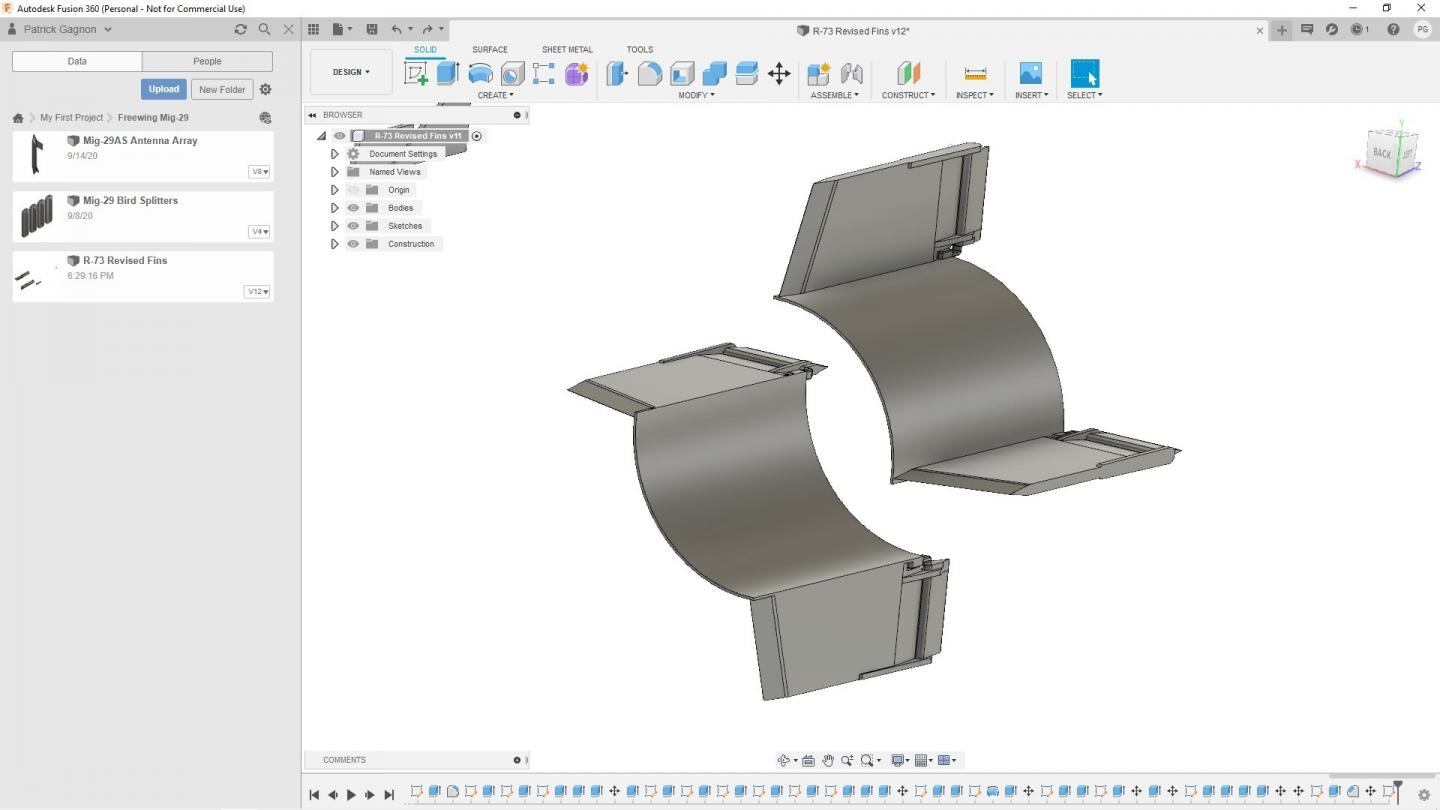The height and width of the screenshot is (810, 1440).
Task: Open the DESIGN workspace dropdown
Action: [351, 72]
